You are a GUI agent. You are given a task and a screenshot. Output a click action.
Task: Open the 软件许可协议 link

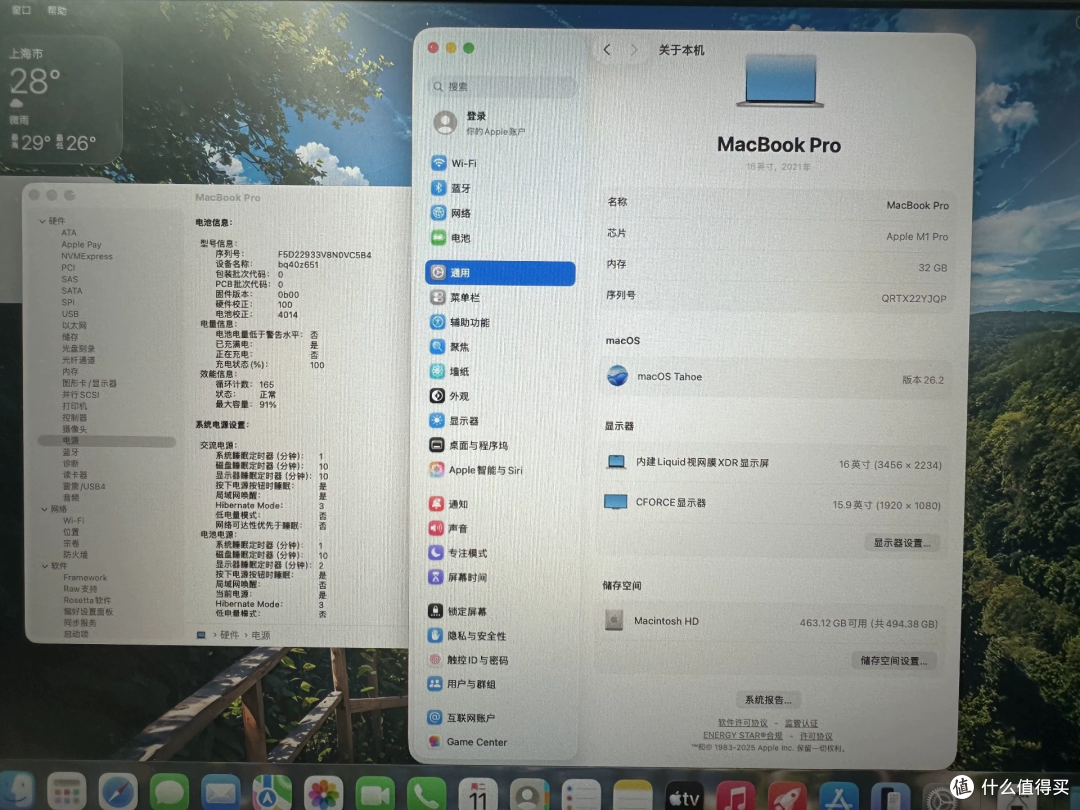742,723
